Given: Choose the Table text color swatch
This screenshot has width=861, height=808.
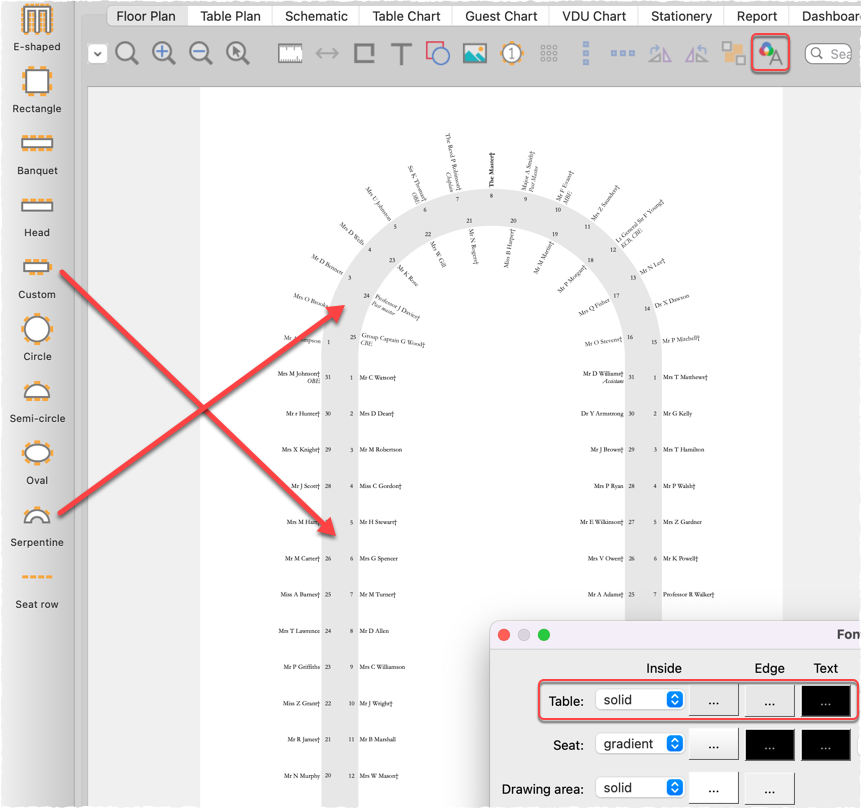Looking at the screenshot, I should (825, 701).
